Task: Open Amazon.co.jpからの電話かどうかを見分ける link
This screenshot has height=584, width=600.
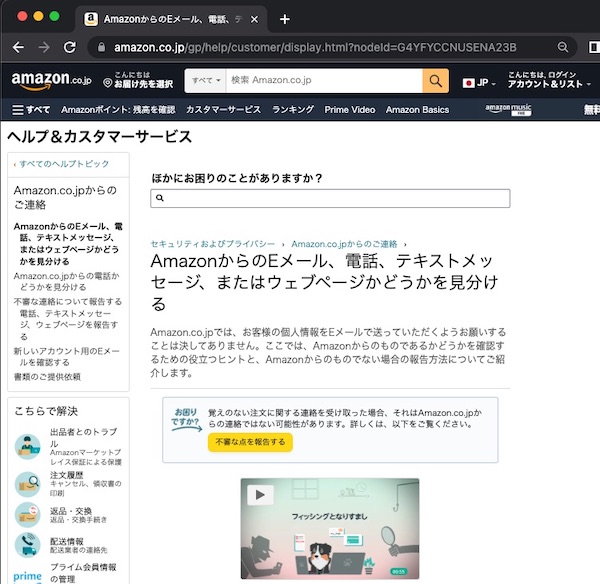Action: [x=67, y=281]
